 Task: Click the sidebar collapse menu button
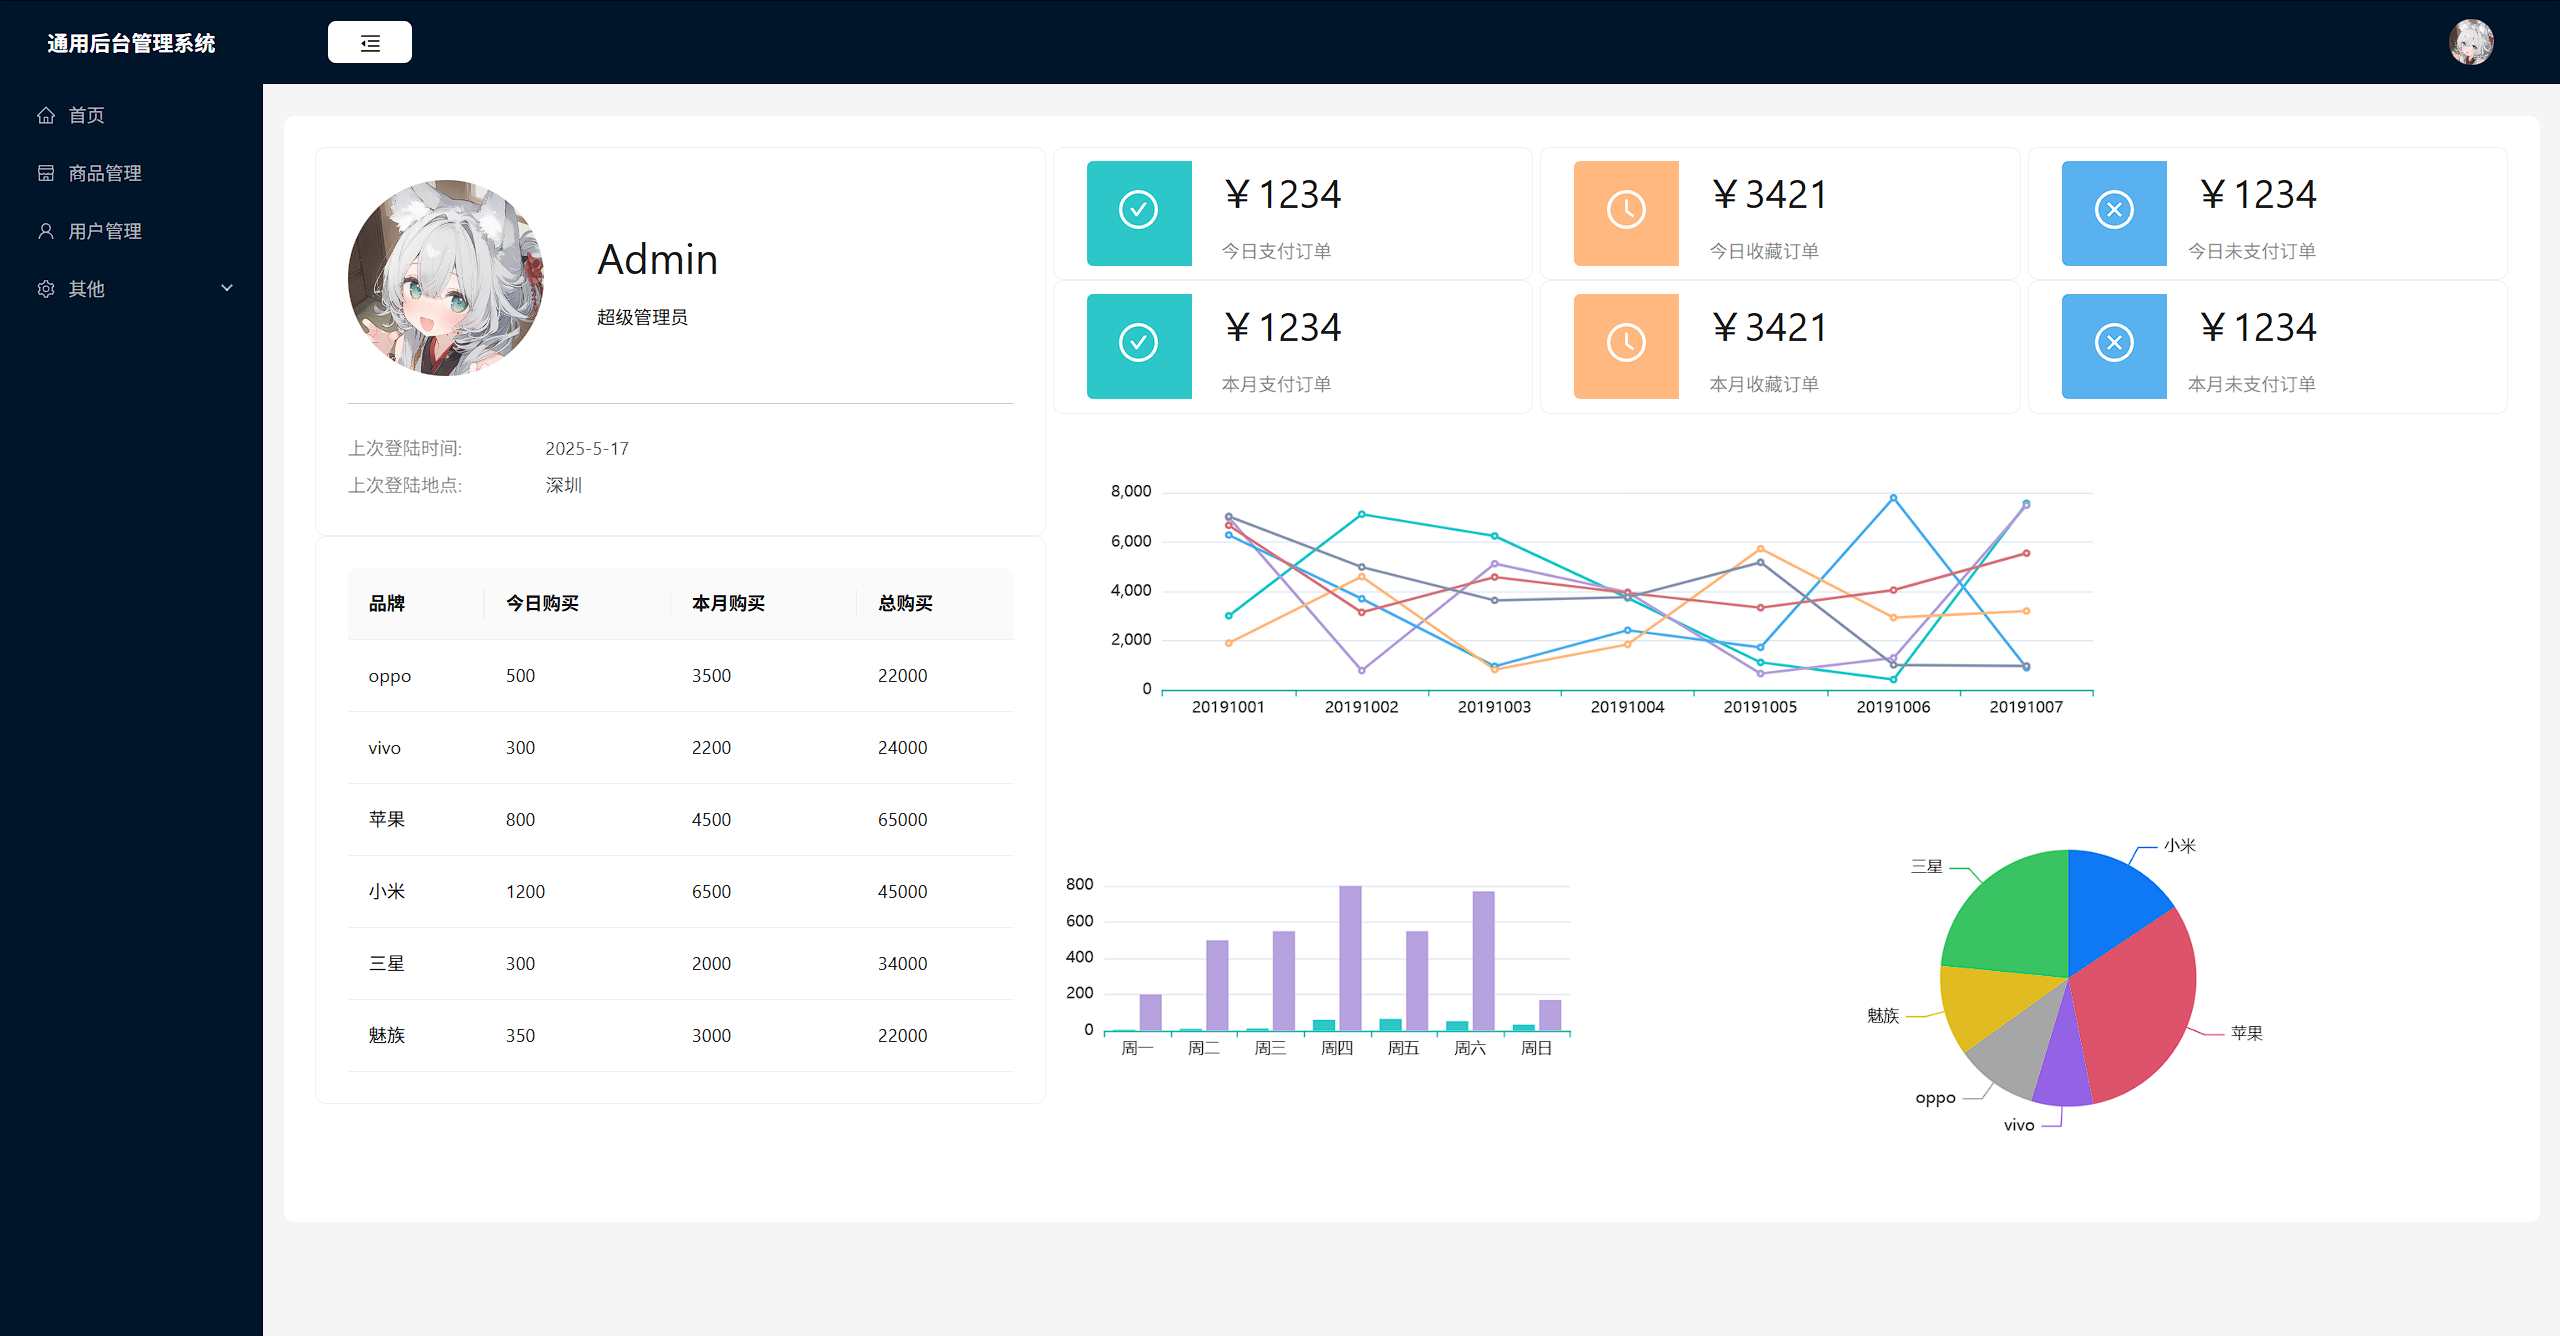click(x=369, y=43)
